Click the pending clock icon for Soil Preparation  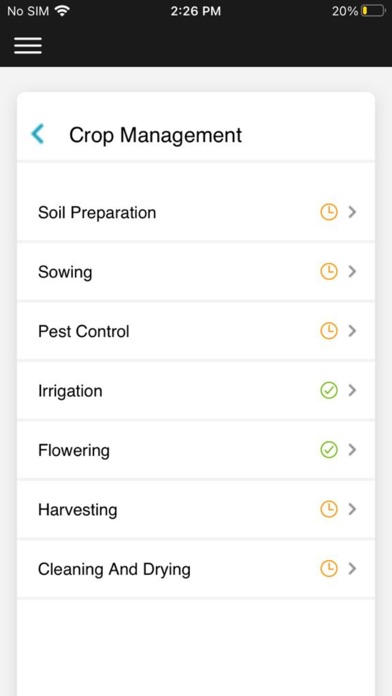point(329,212)
